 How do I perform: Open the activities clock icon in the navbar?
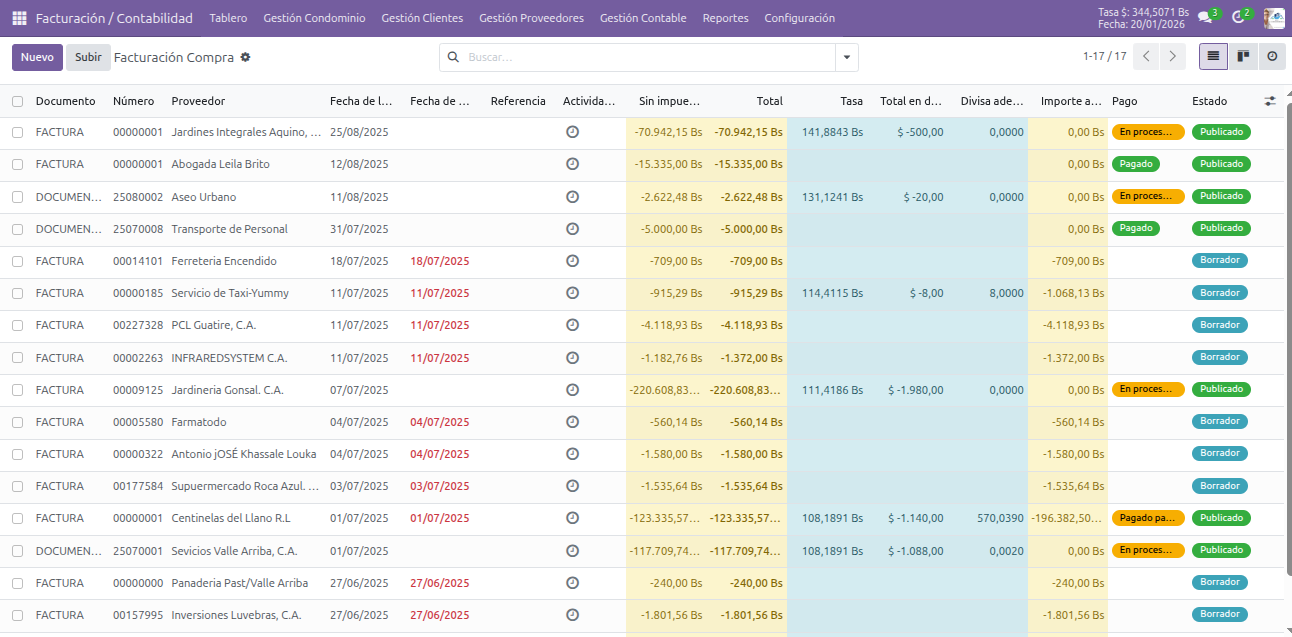[1238, 17]
